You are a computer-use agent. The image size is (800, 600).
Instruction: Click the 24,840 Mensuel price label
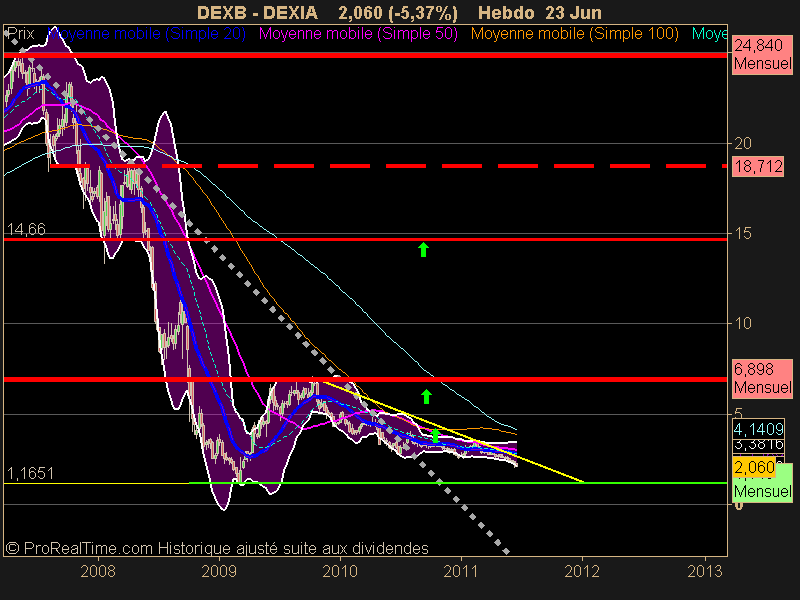[x=762, y=55]
